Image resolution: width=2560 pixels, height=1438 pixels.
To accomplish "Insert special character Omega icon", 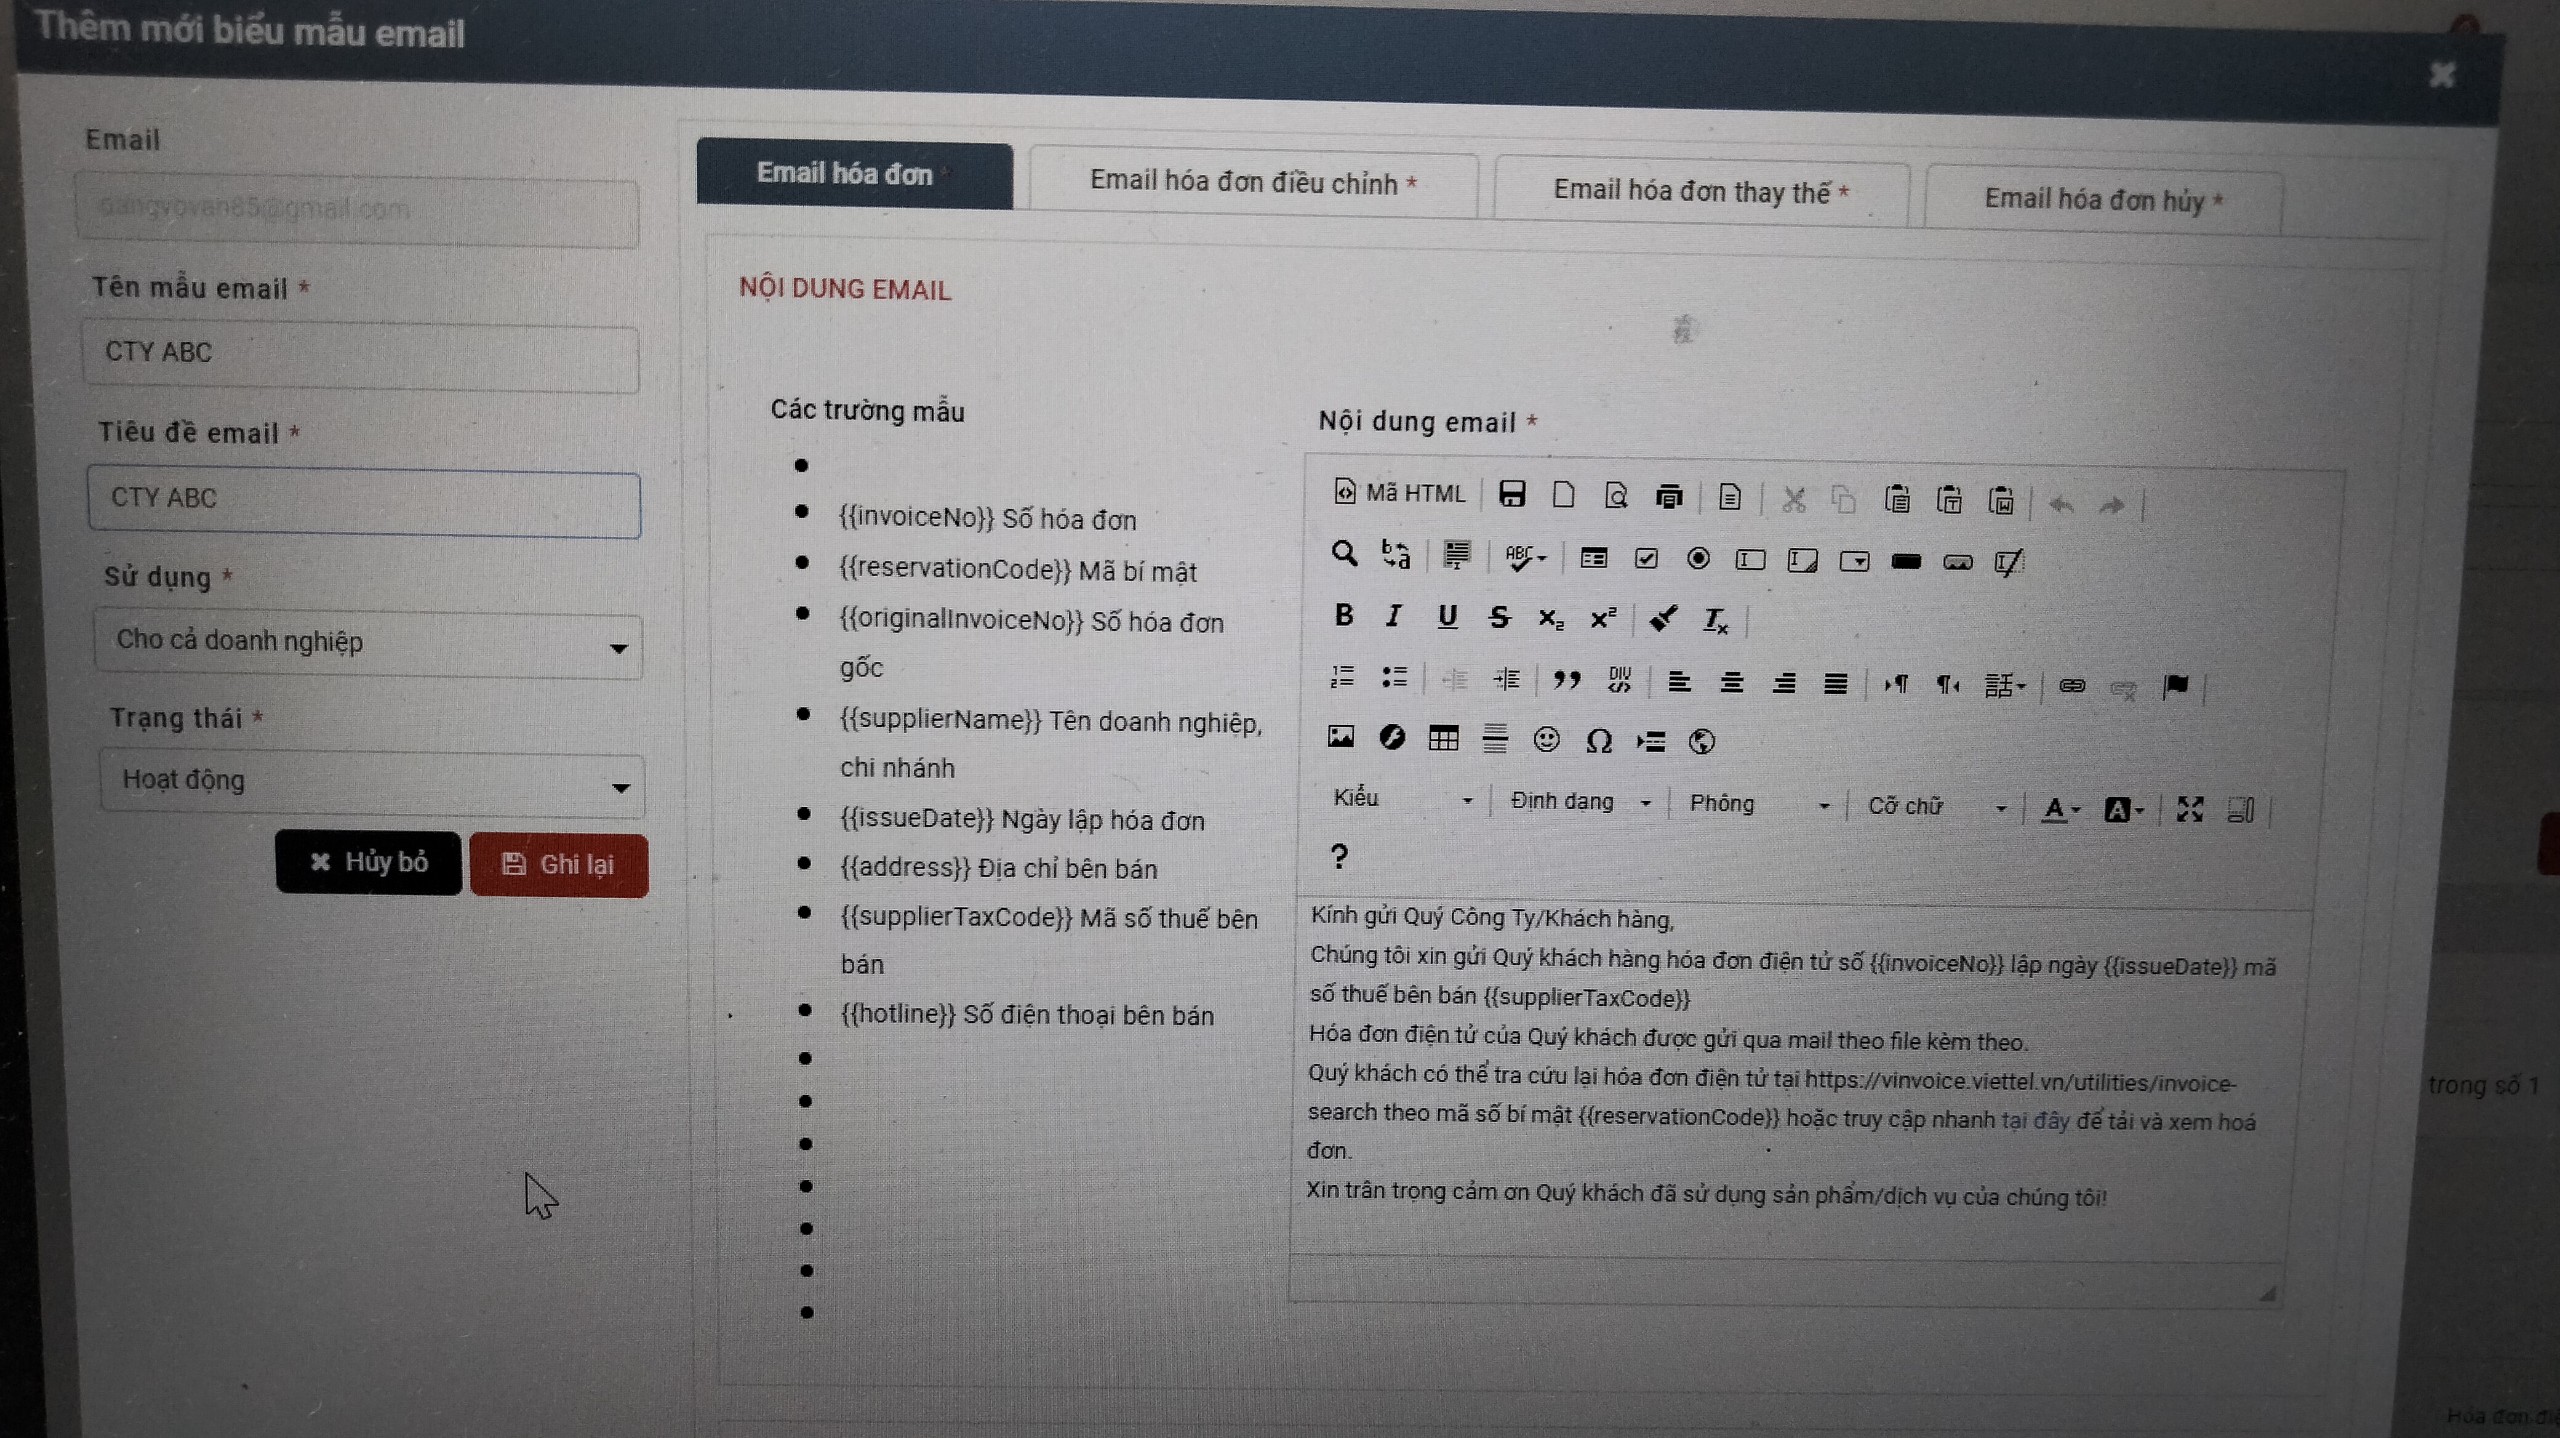I will 1598,741.
